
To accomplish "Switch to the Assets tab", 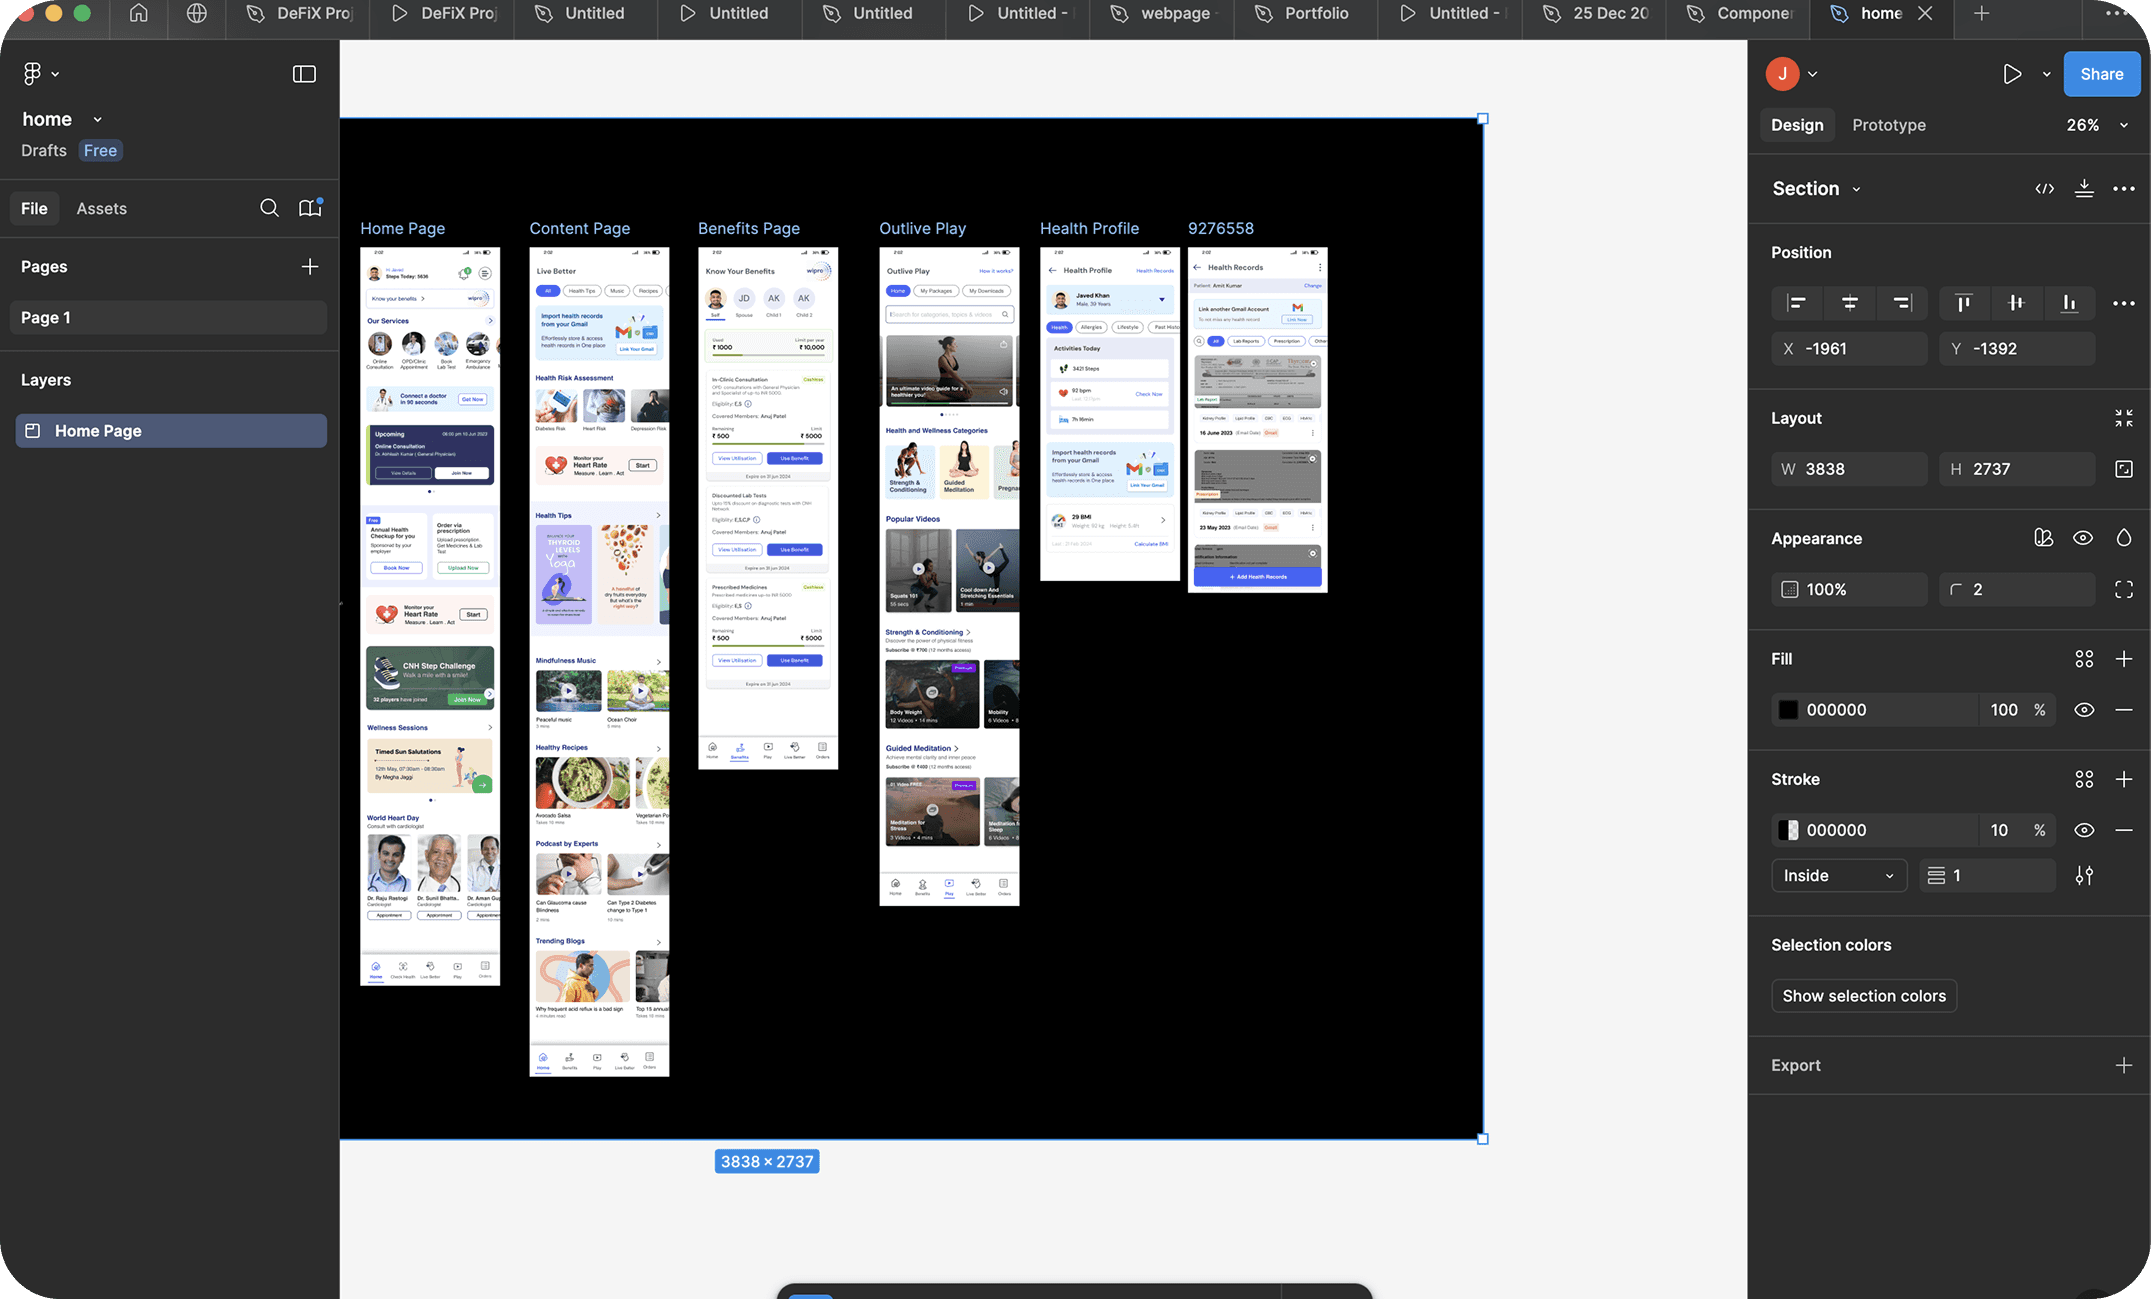I will (x=101, y=208).
